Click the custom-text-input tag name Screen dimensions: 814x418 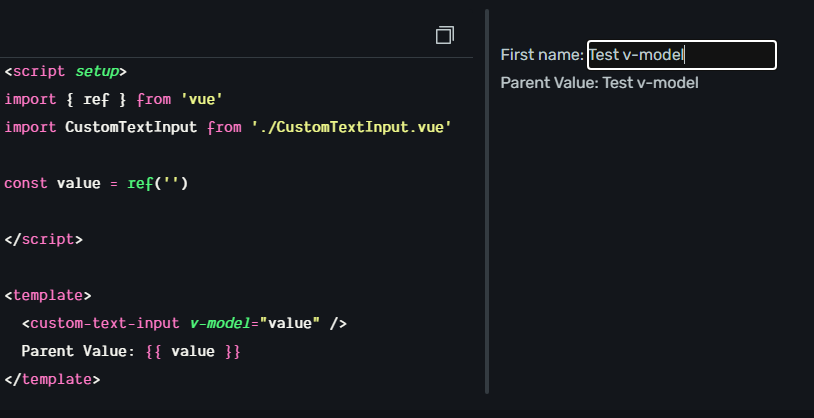[104, 323]
